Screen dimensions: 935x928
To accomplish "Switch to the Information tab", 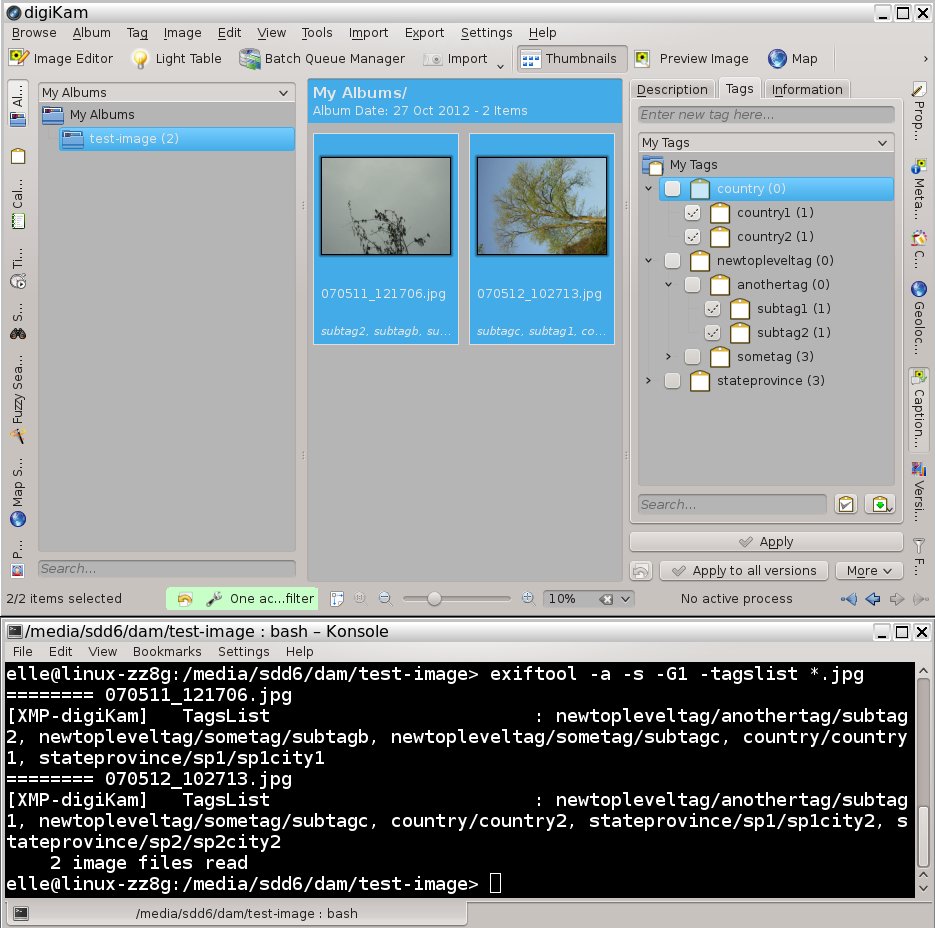I will click(x=807, y=89).
